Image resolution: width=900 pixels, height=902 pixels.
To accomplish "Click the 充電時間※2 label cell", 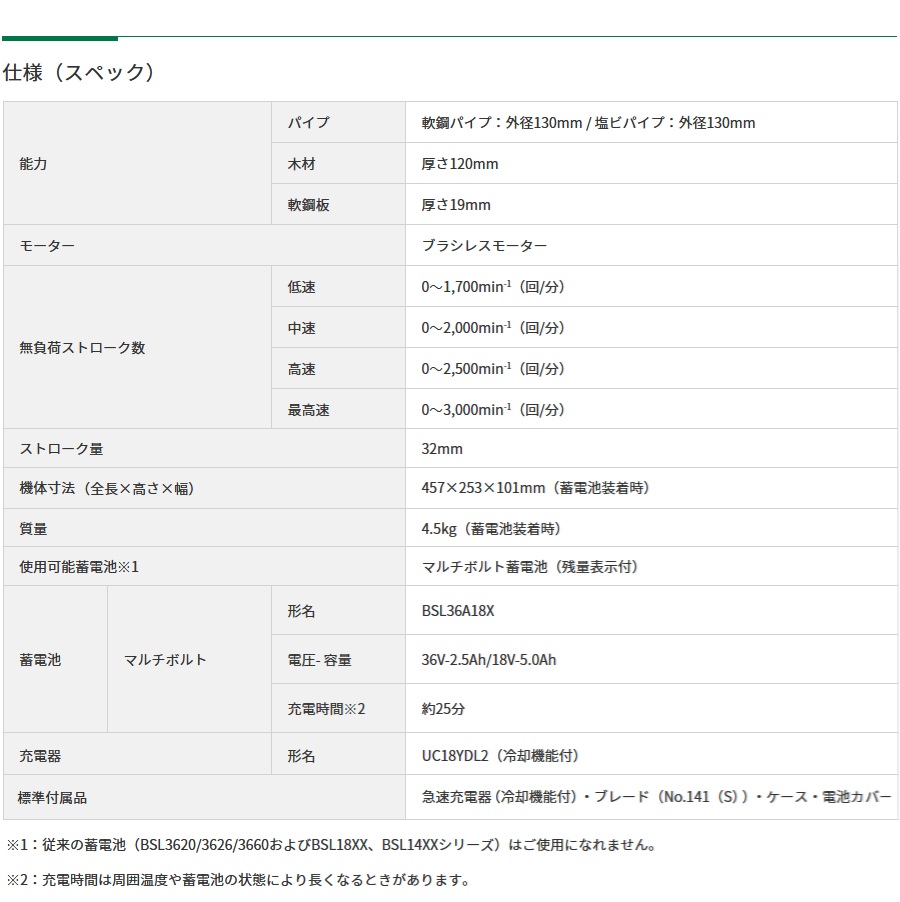I will [x=338, y=708].
